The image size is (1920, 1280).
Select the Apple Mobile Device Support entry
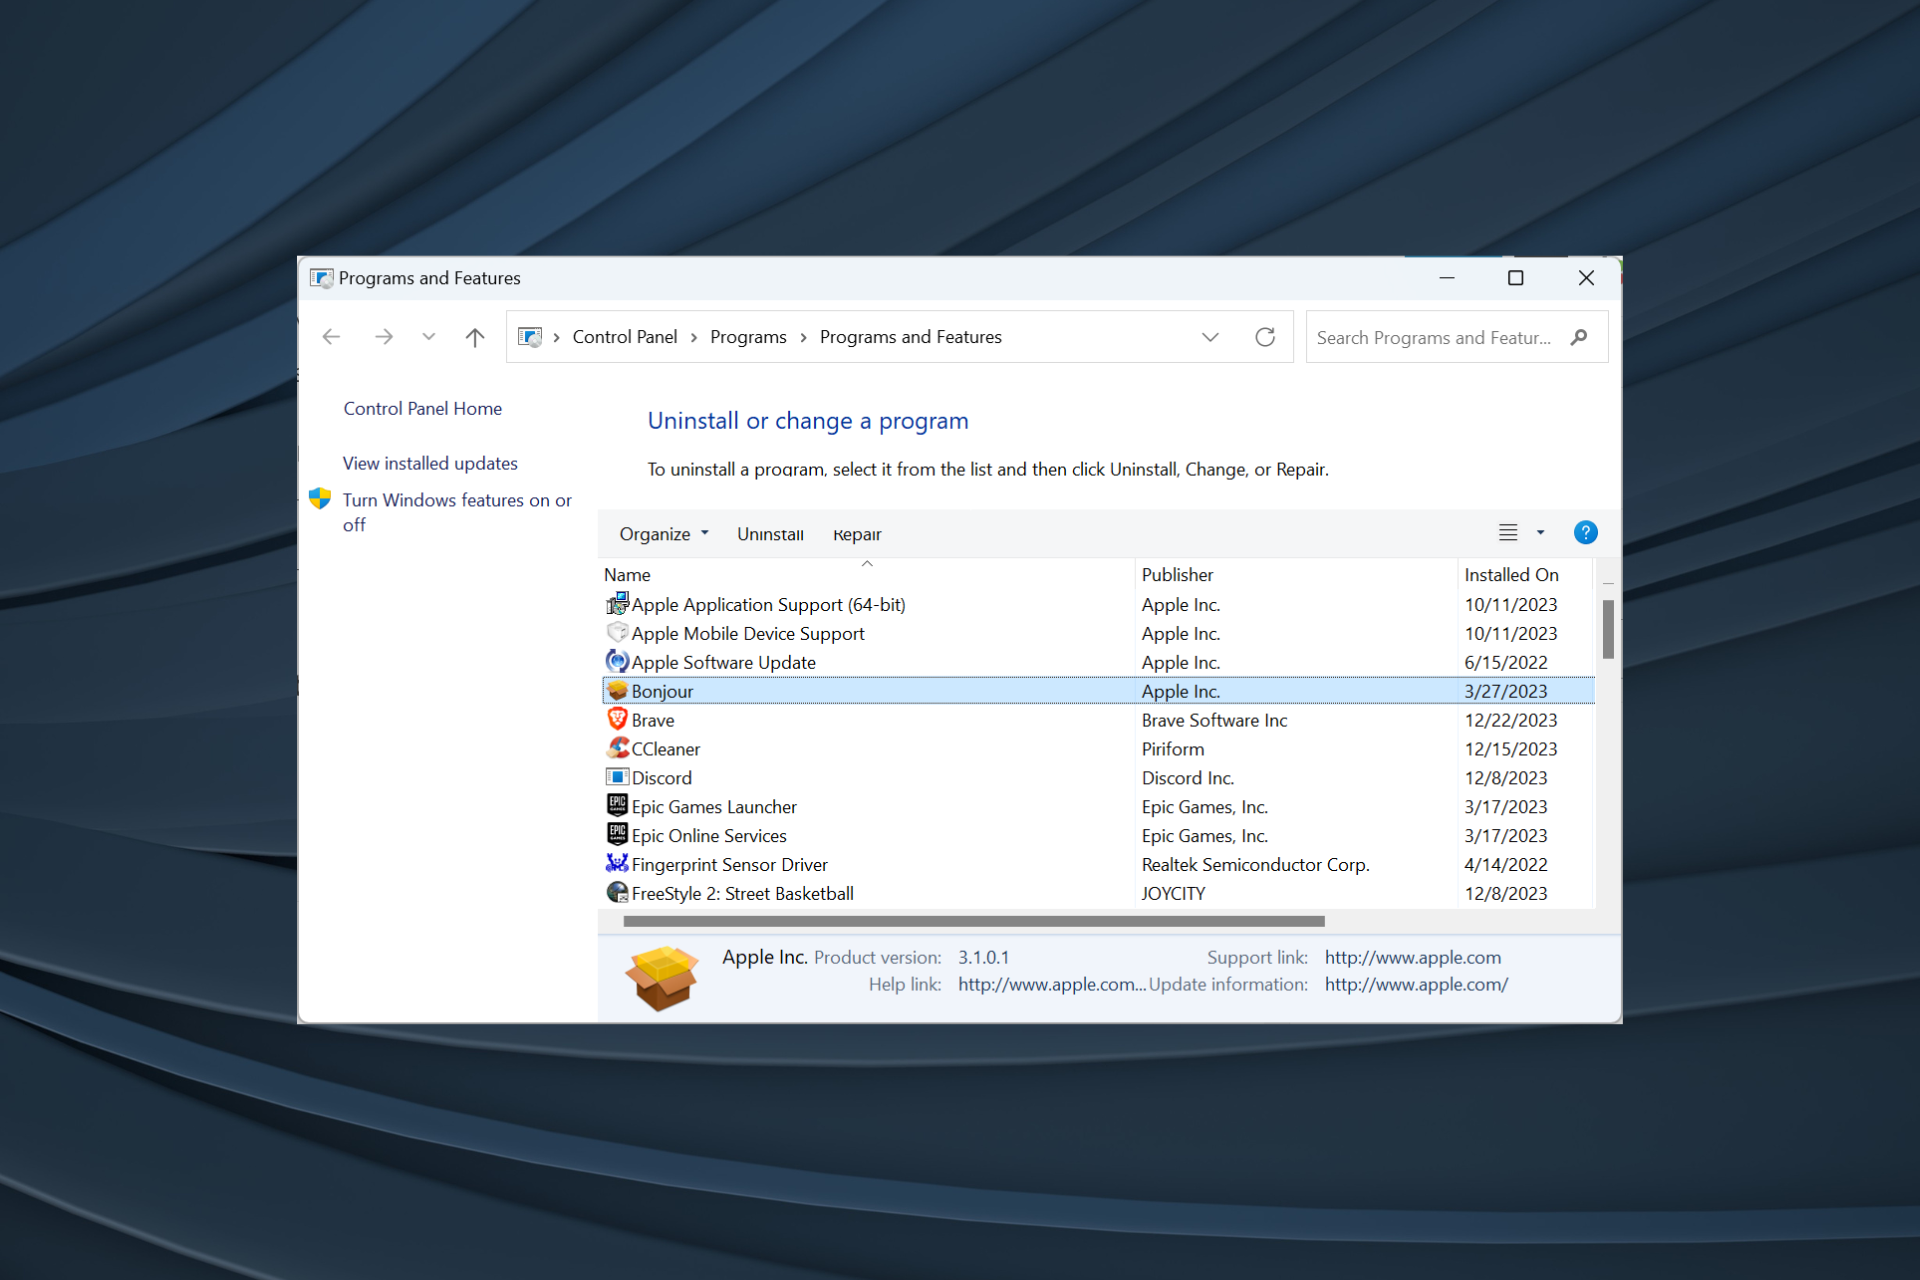tap(748, 633)
